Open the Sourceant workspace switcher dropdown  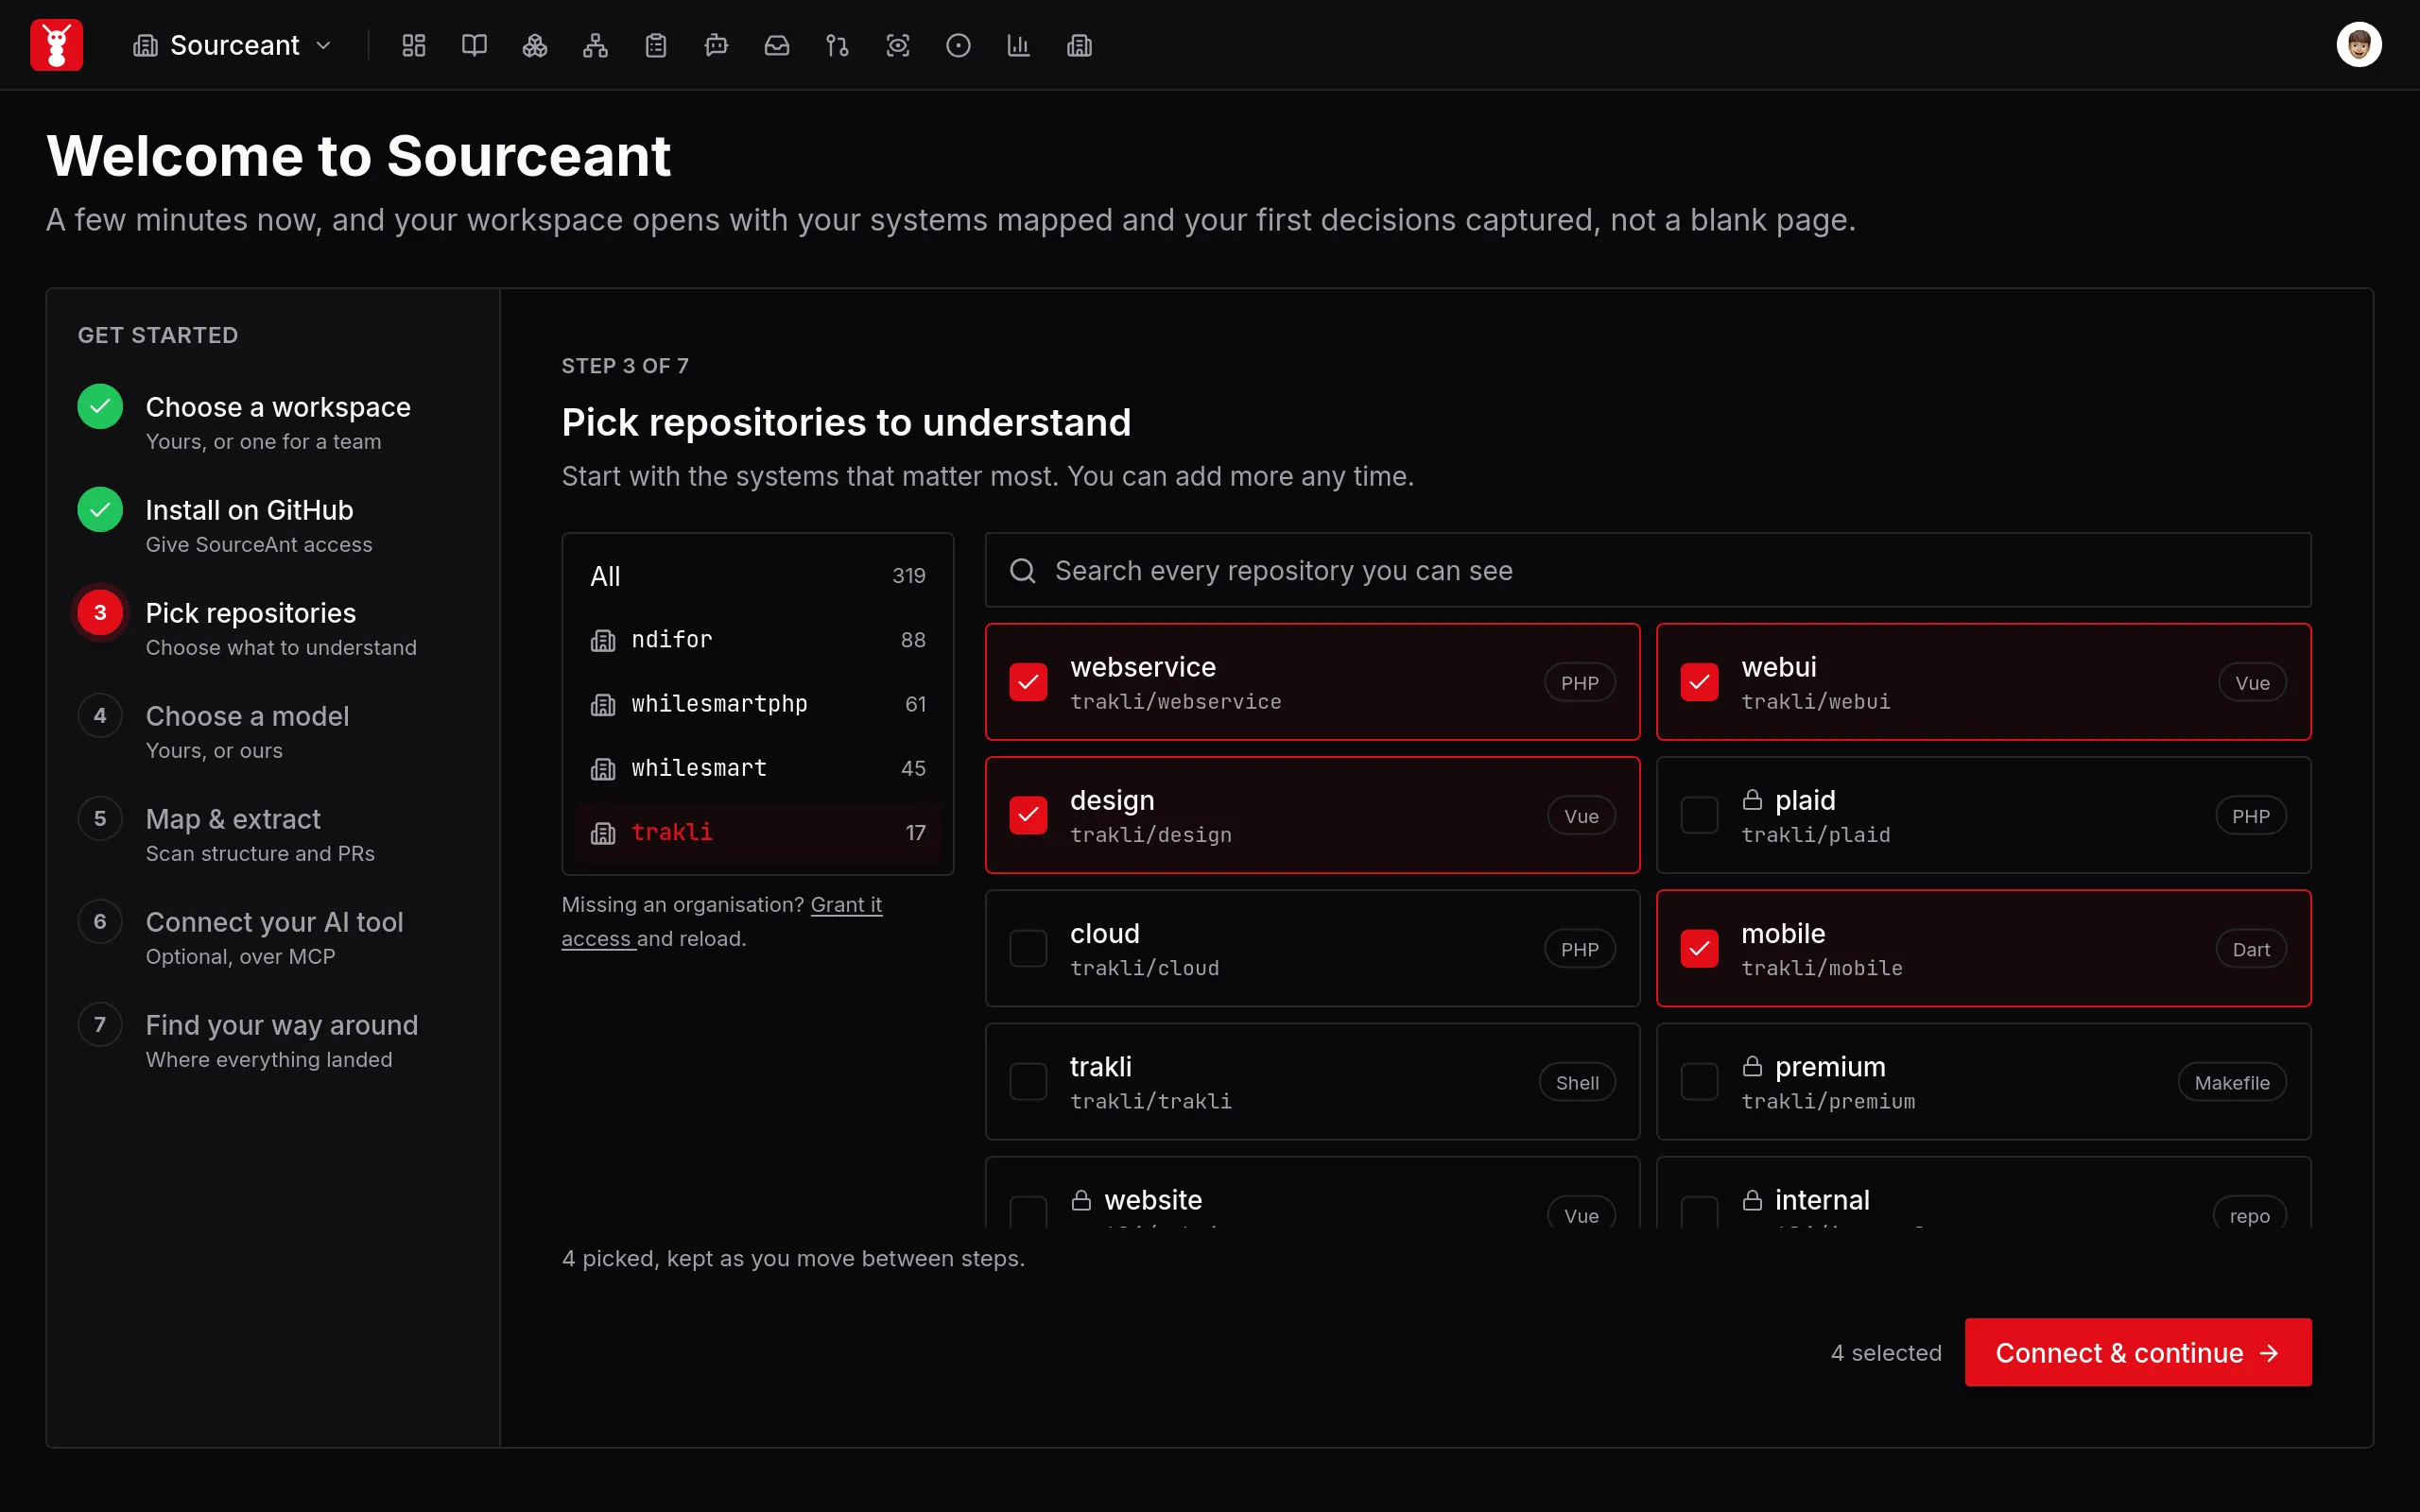pos(232,45)
